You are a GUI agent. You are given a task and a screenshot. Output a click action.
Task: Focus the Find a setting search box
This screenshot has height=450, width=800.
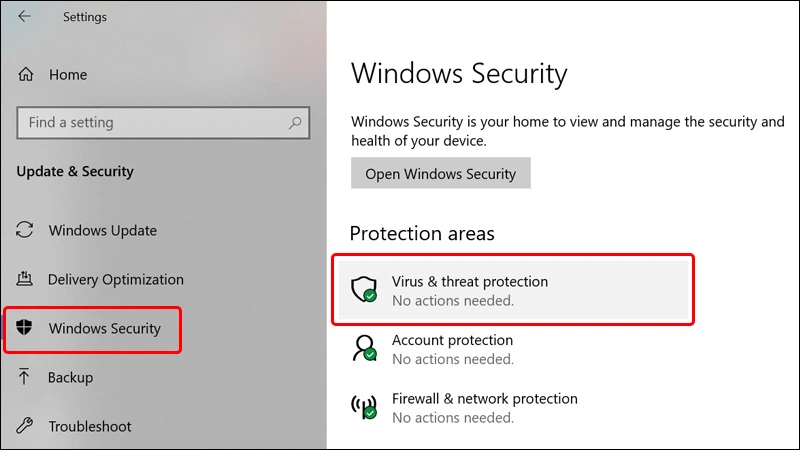click(150, 123)
